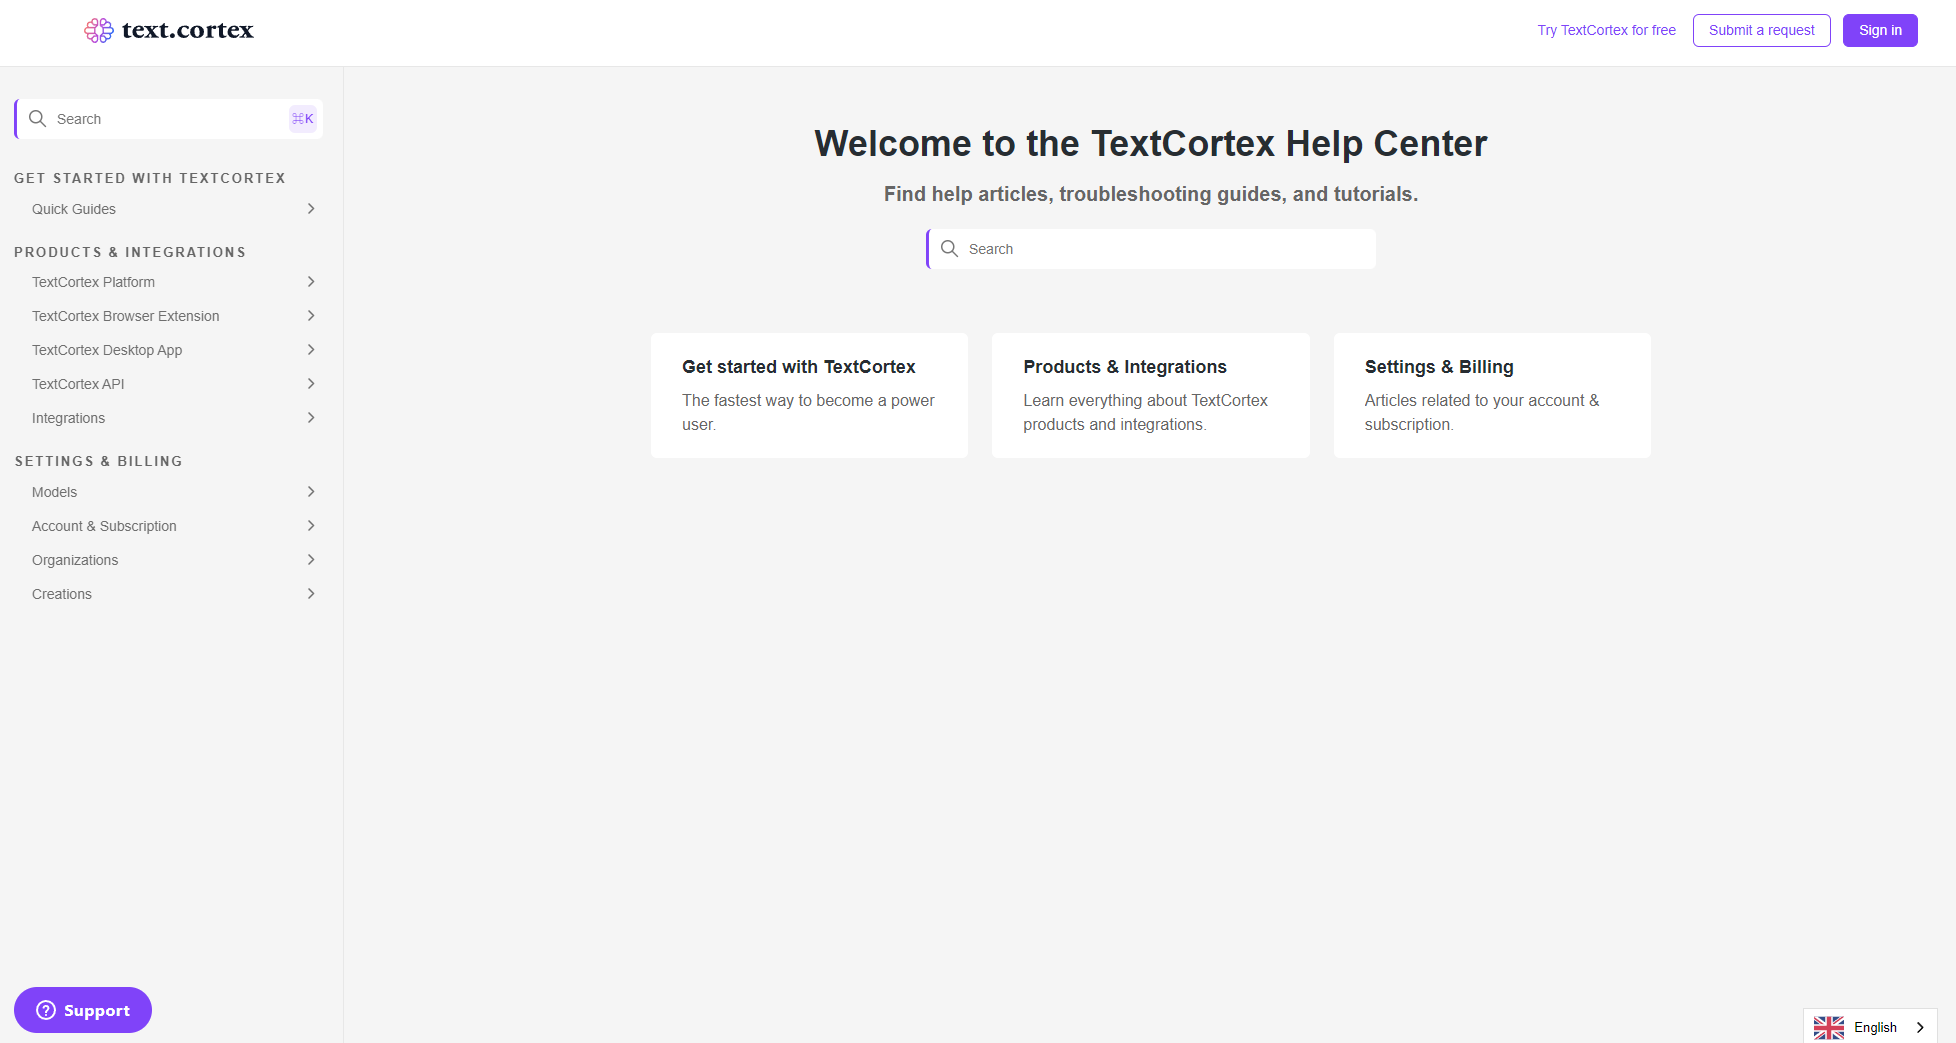
Task: Open Get started with TextCortex card
Action: [x=809, y=395]
